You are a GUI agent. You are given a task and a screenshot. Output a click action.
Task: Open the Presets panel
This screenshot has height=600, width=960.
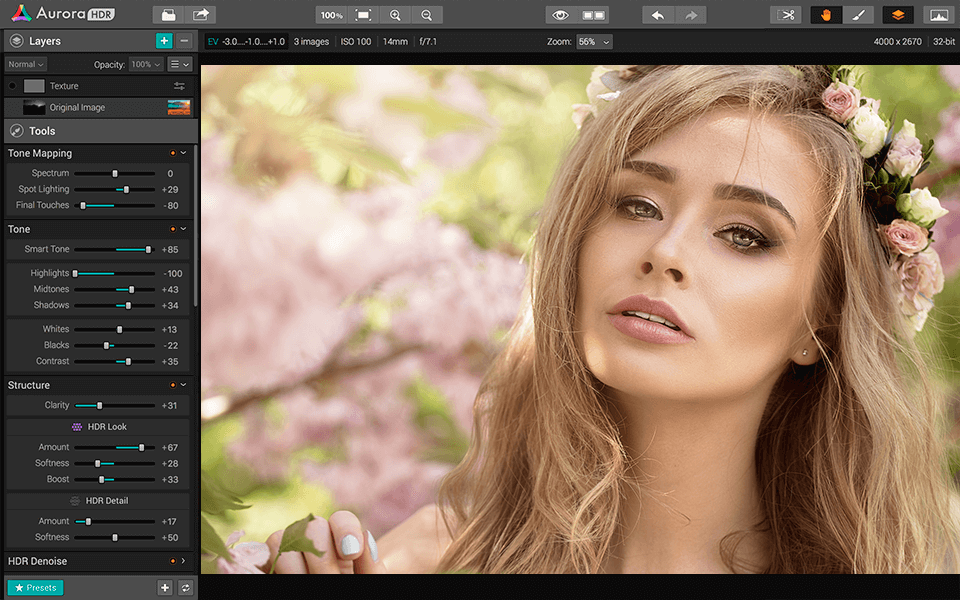click(36, 588)
